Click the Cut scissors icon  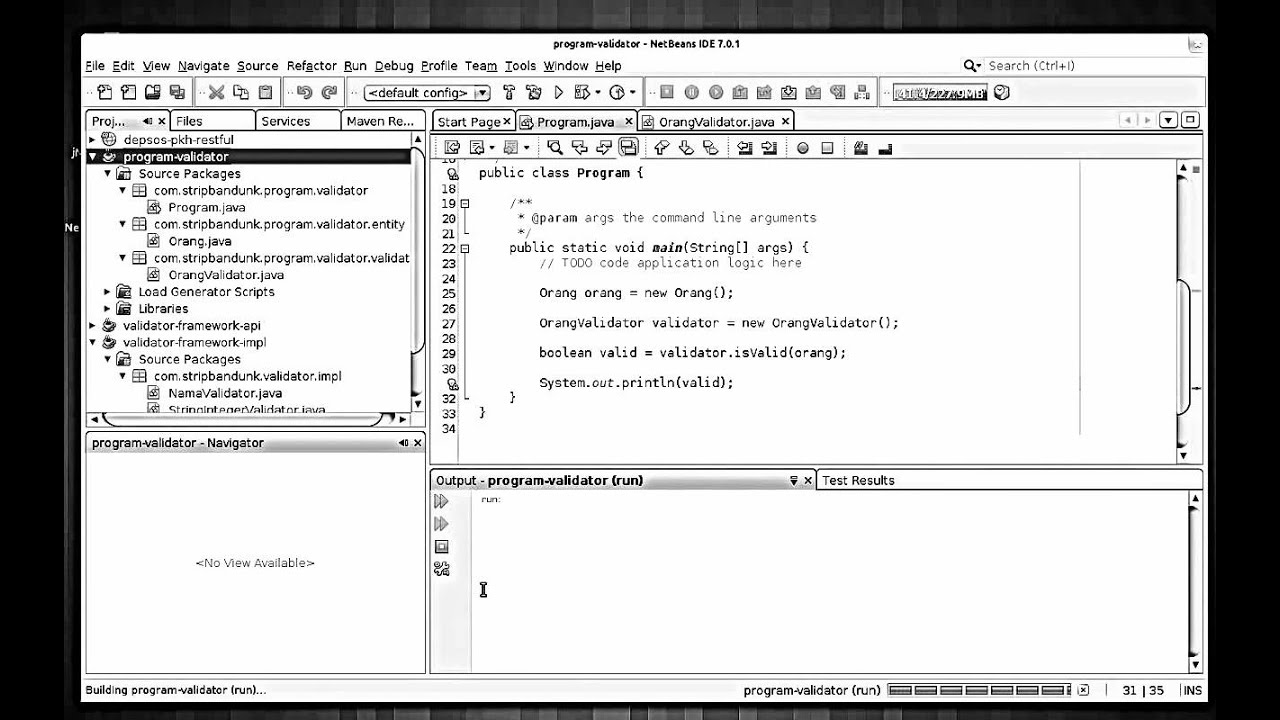click(x=216, y=92)
